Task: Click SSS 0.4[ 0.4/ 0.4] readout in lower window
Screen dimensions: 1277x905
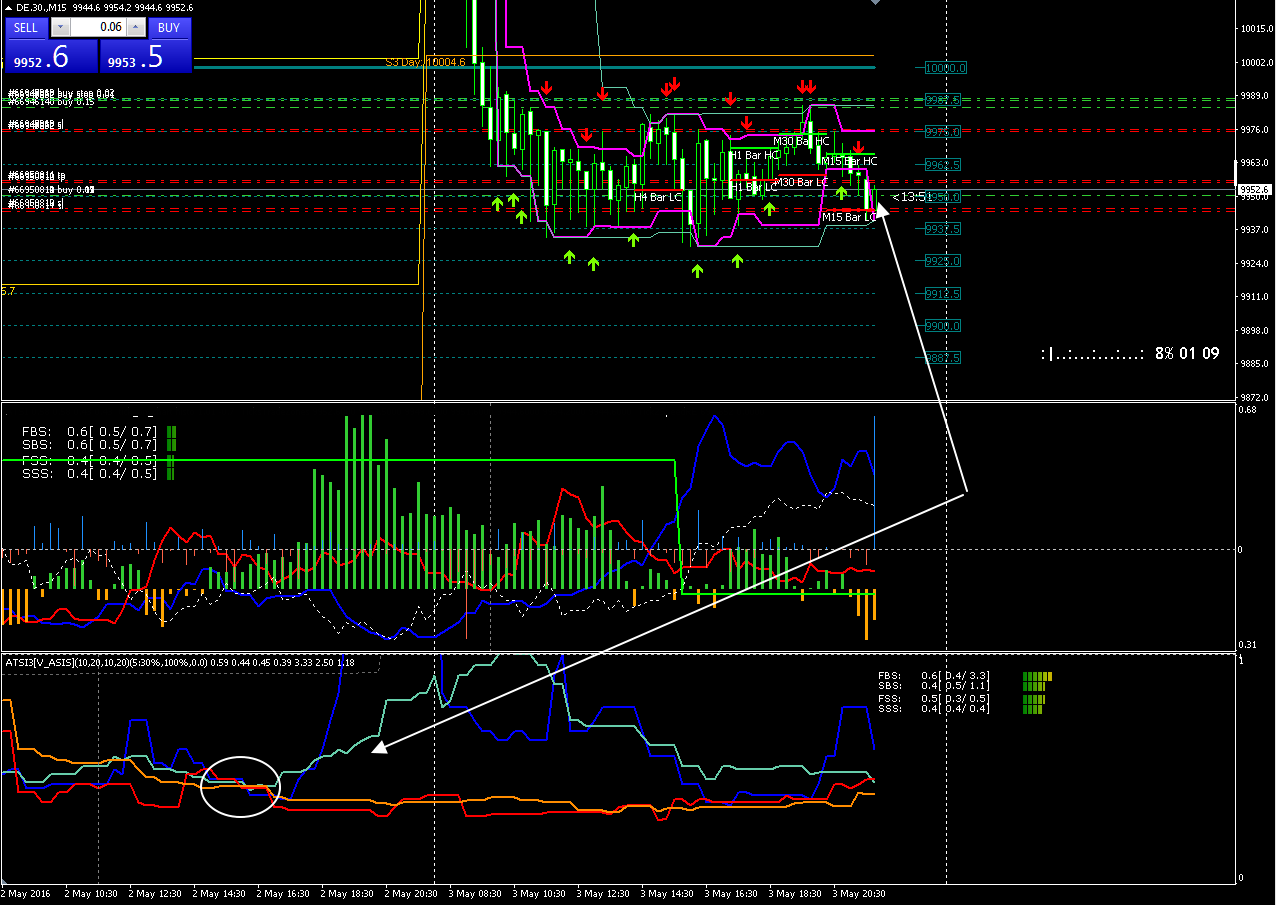Action: tap(933, 708)
